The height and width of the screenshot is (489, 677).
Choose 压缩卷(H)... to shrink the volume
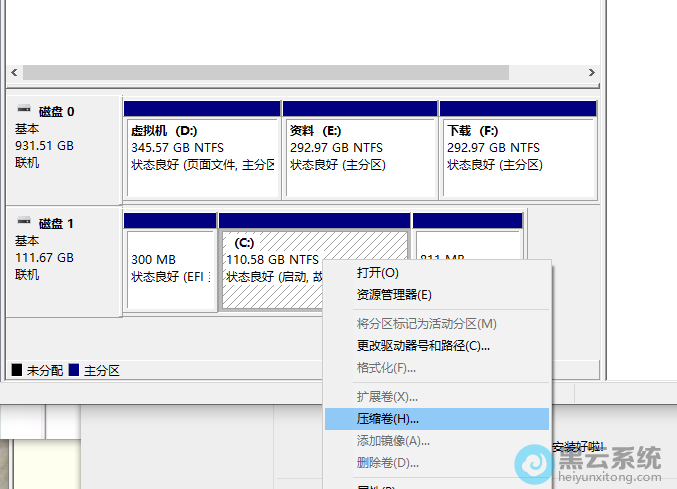388,419
